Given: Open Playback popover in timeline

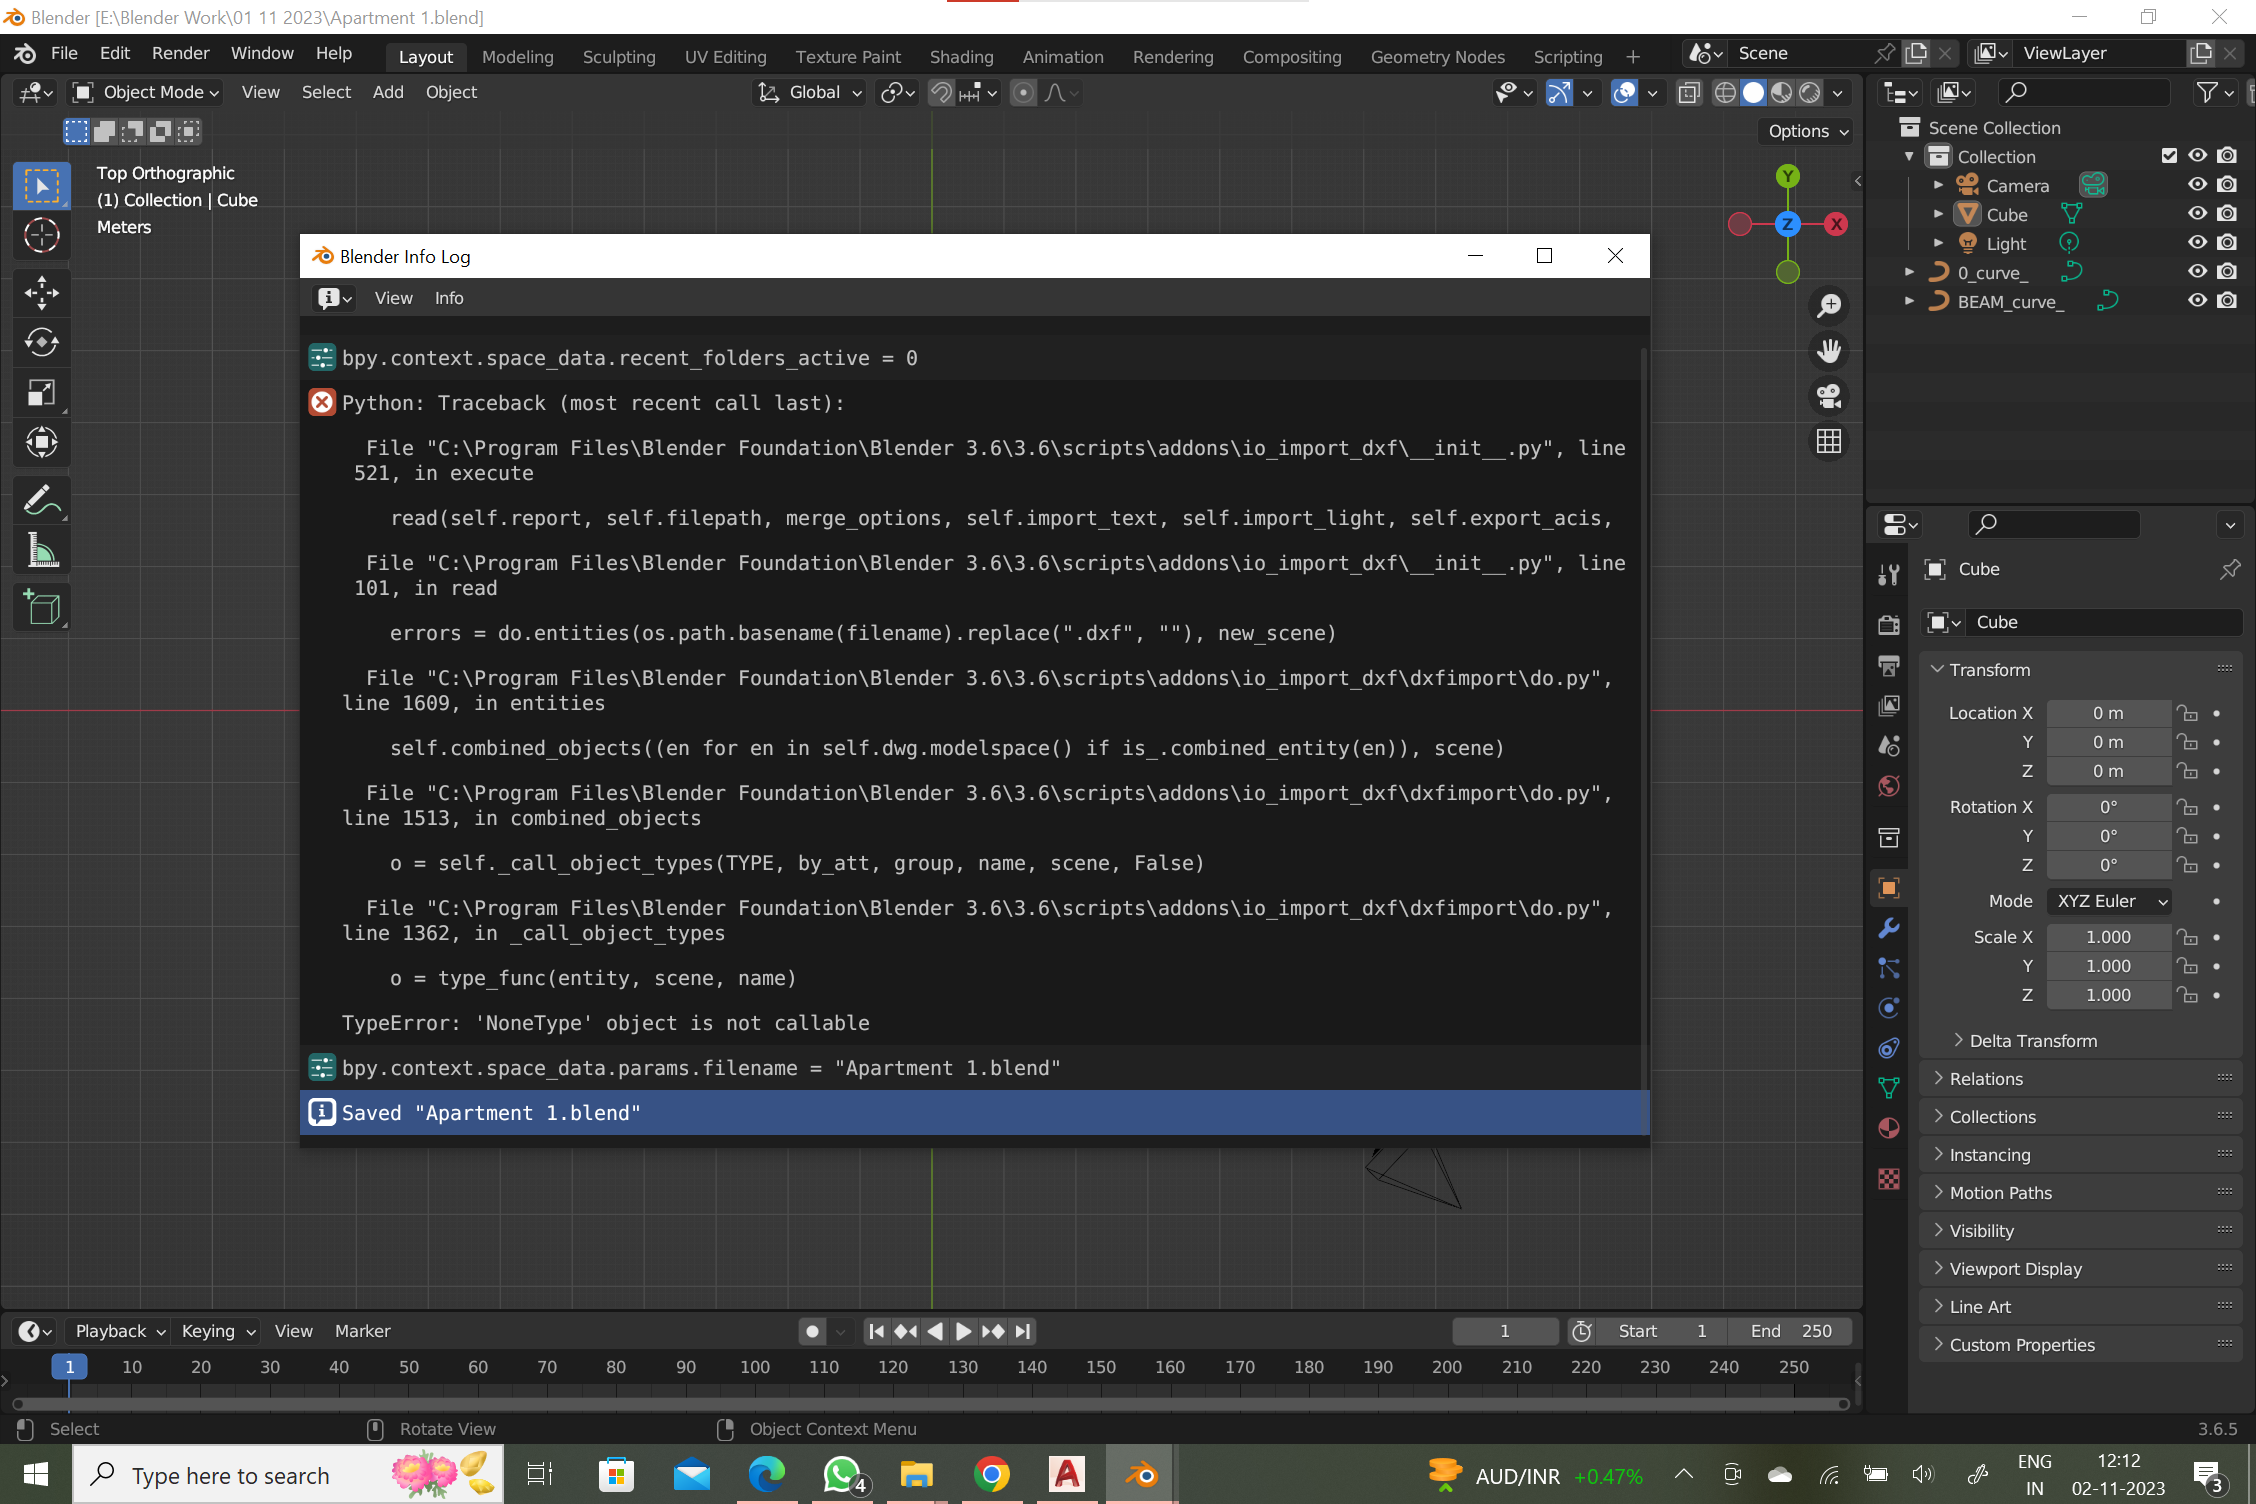Looking at the screenshot, I should 120,1331.
